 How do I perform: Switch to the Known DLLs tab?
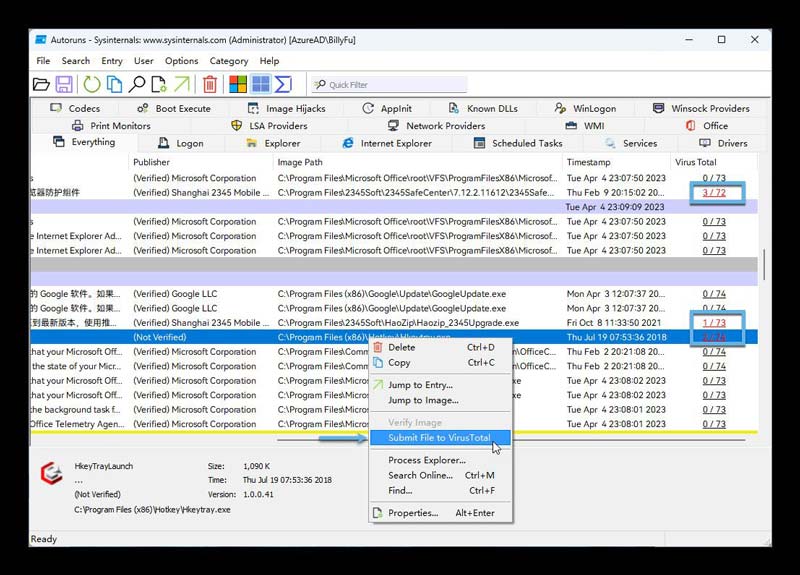pyautogui.click(x=483, y=108)
